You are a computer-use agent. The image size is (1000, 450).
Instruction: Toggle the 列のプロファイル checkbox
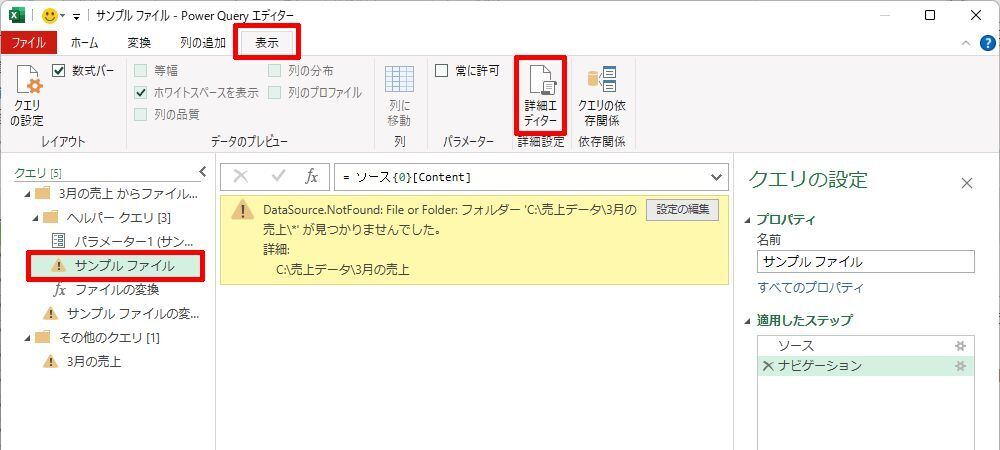275,92
